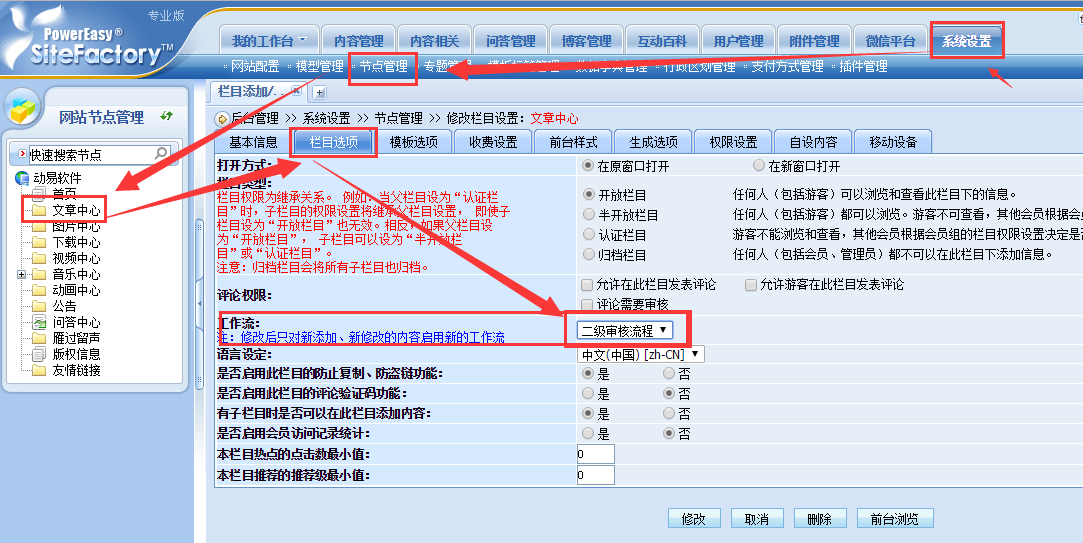
Task: Click the folder icon of 视频中心
Action: click(x=39, y=258)
